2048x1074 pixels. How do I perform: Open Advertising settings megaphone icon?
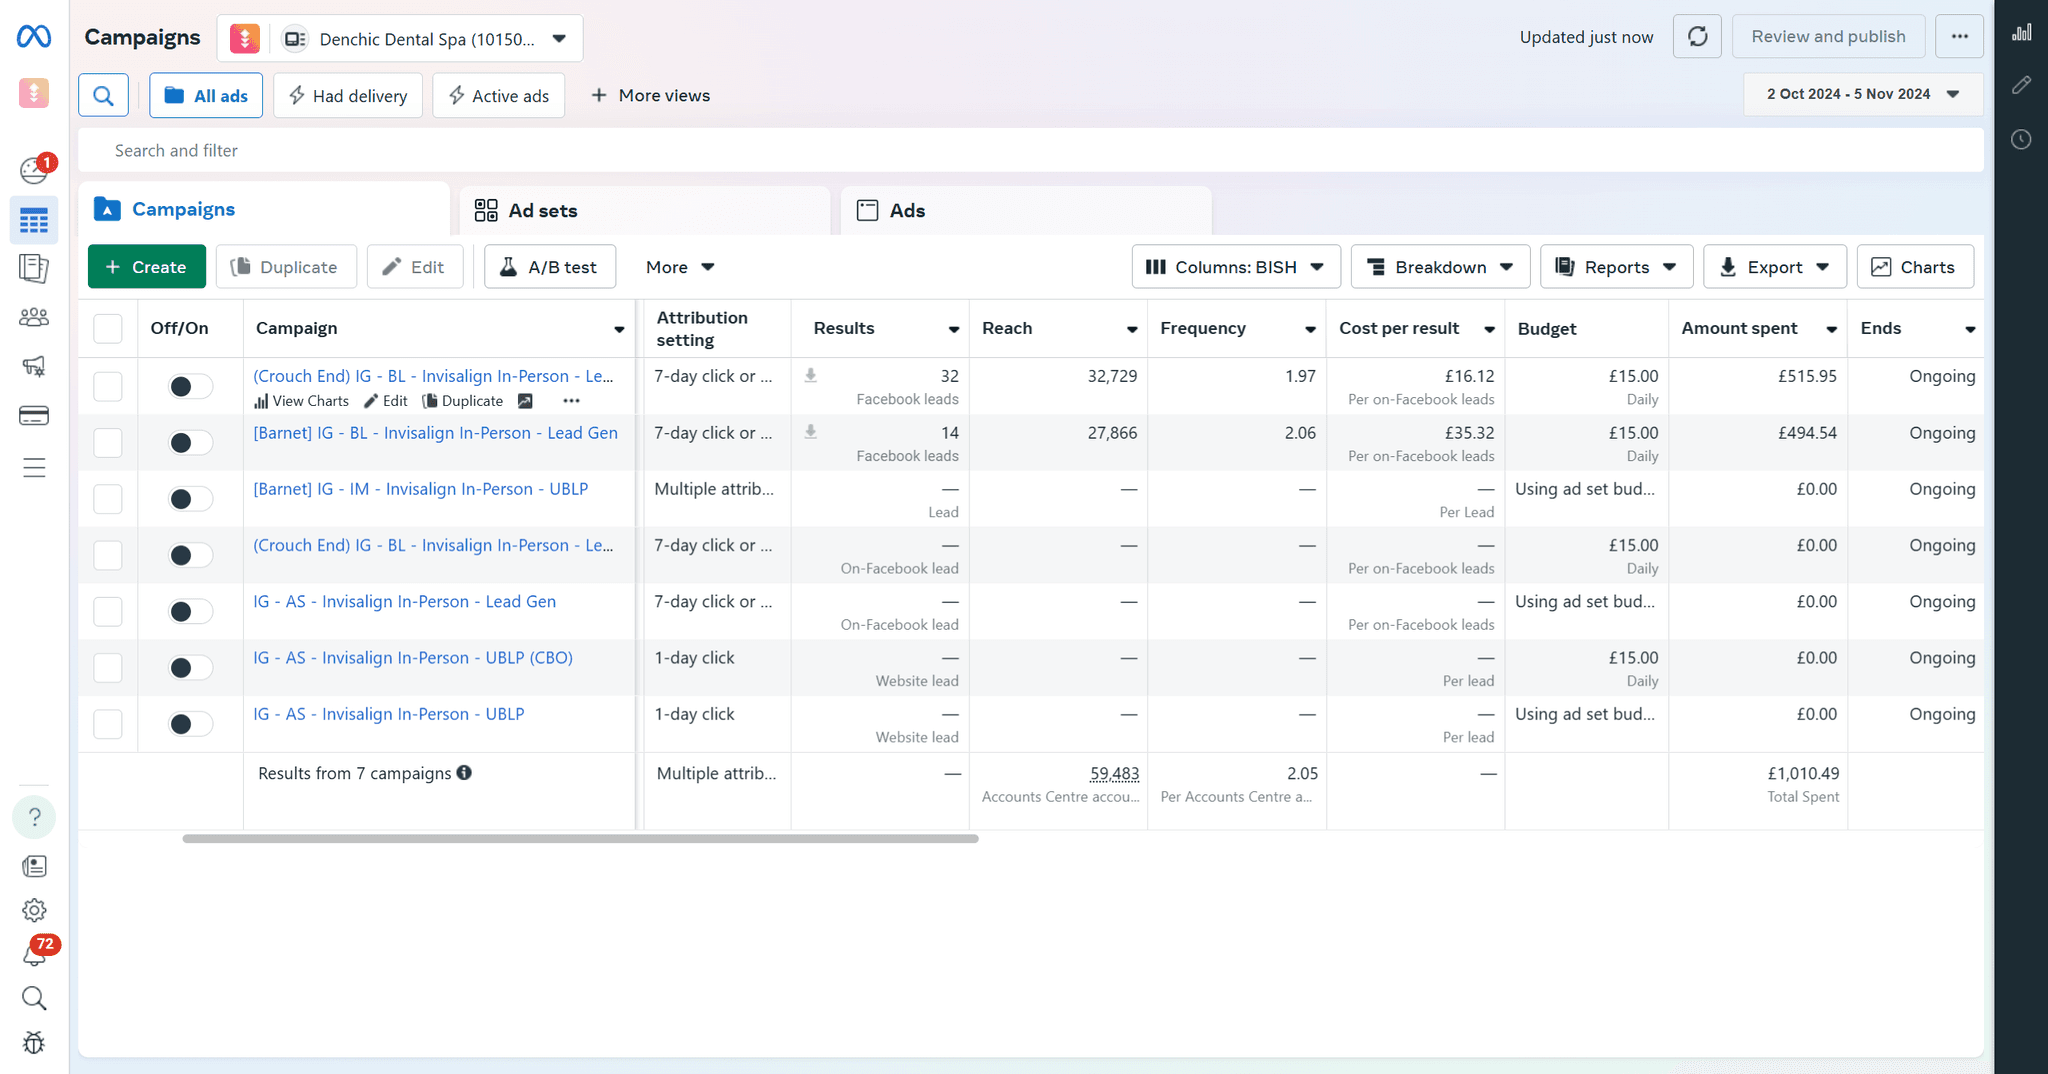34,366
